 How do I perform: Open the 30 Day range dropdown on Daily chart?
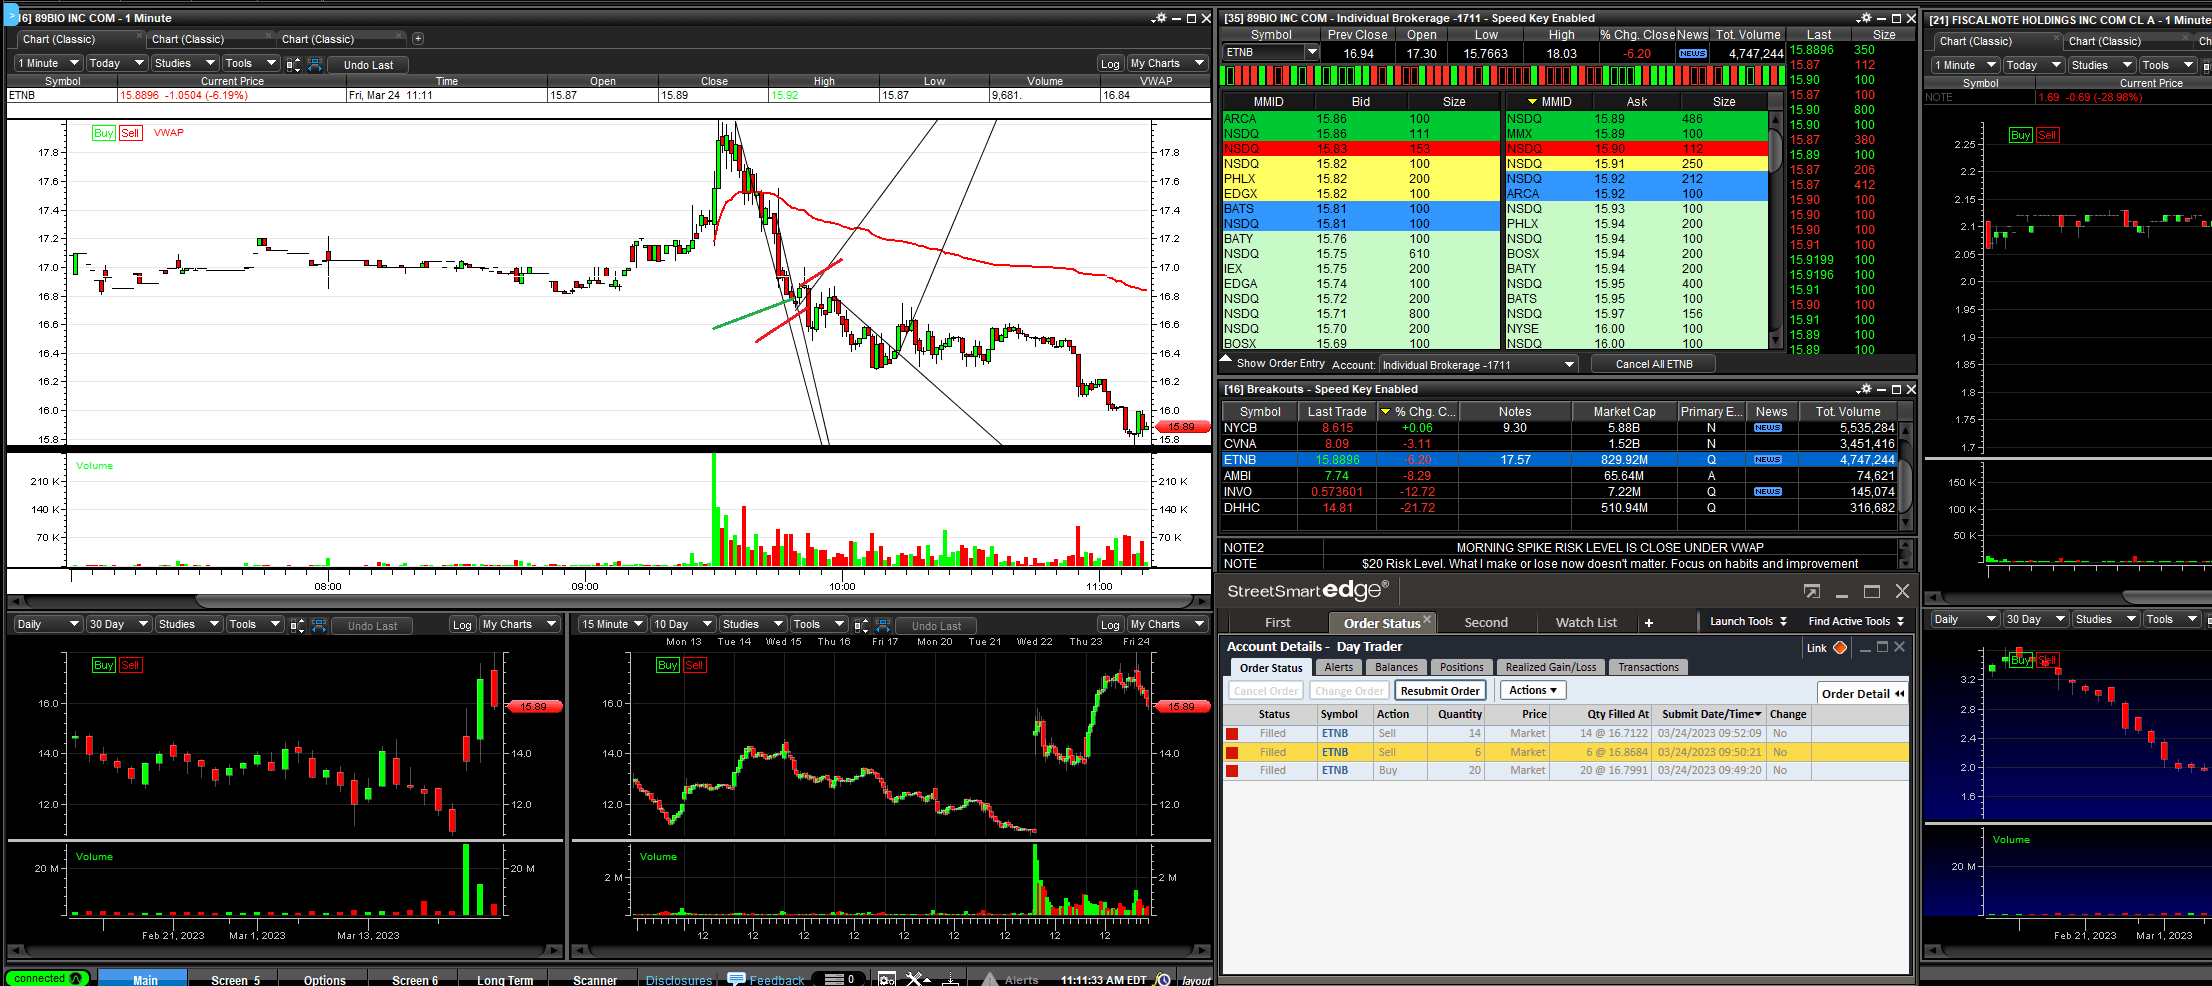click(x=117, y=625)
